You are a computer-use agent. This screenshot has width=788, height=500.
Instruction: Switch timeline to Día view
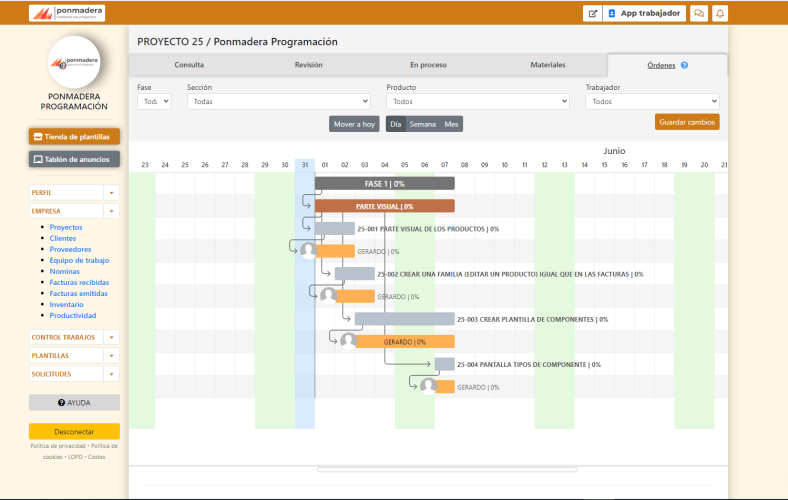click(395, 124)
